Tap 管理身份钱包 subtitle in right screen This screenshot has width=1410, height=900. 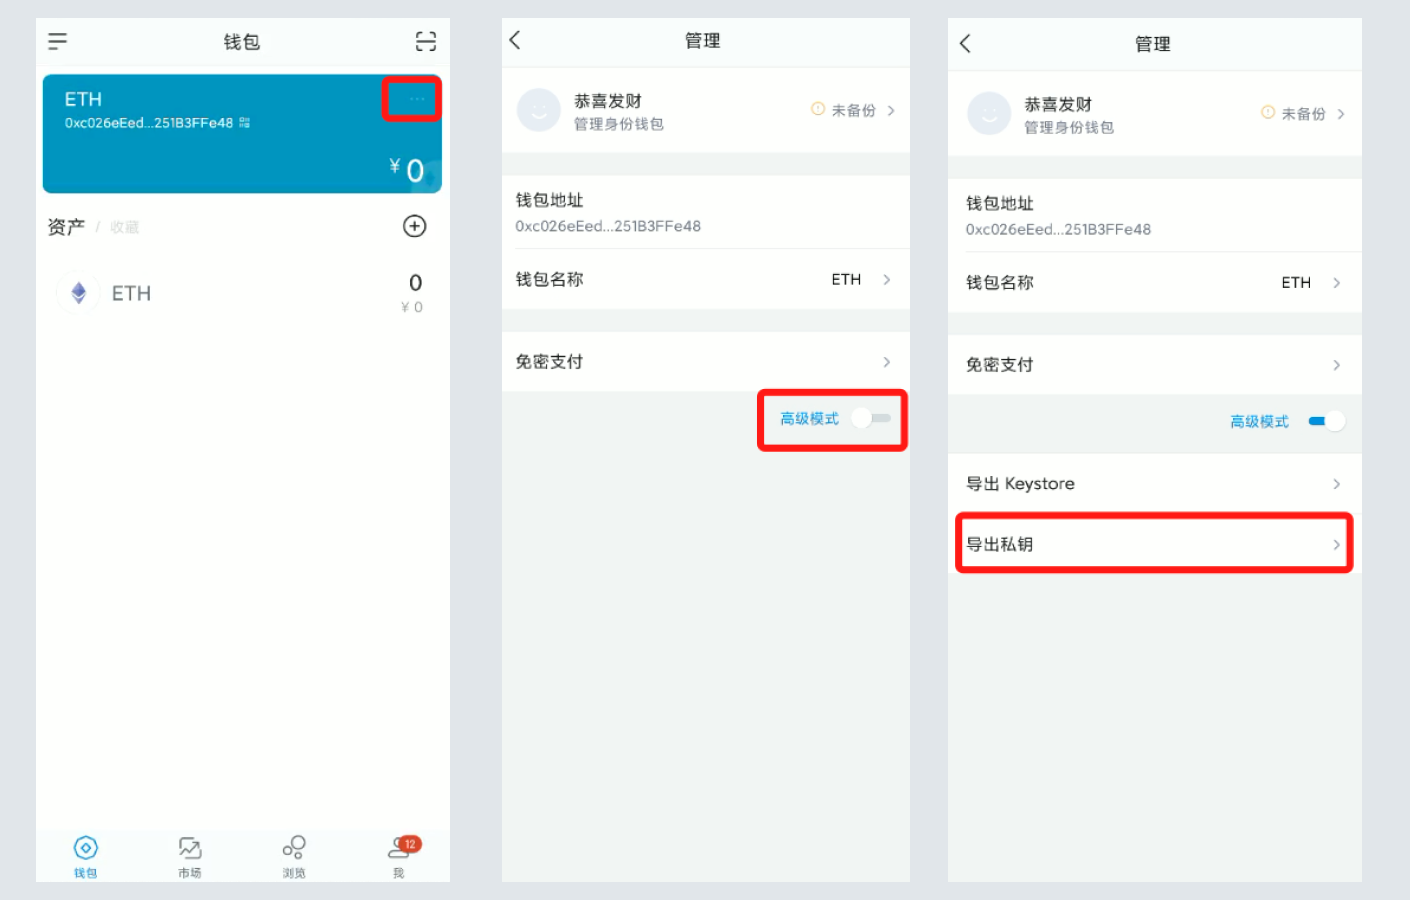1069,127
